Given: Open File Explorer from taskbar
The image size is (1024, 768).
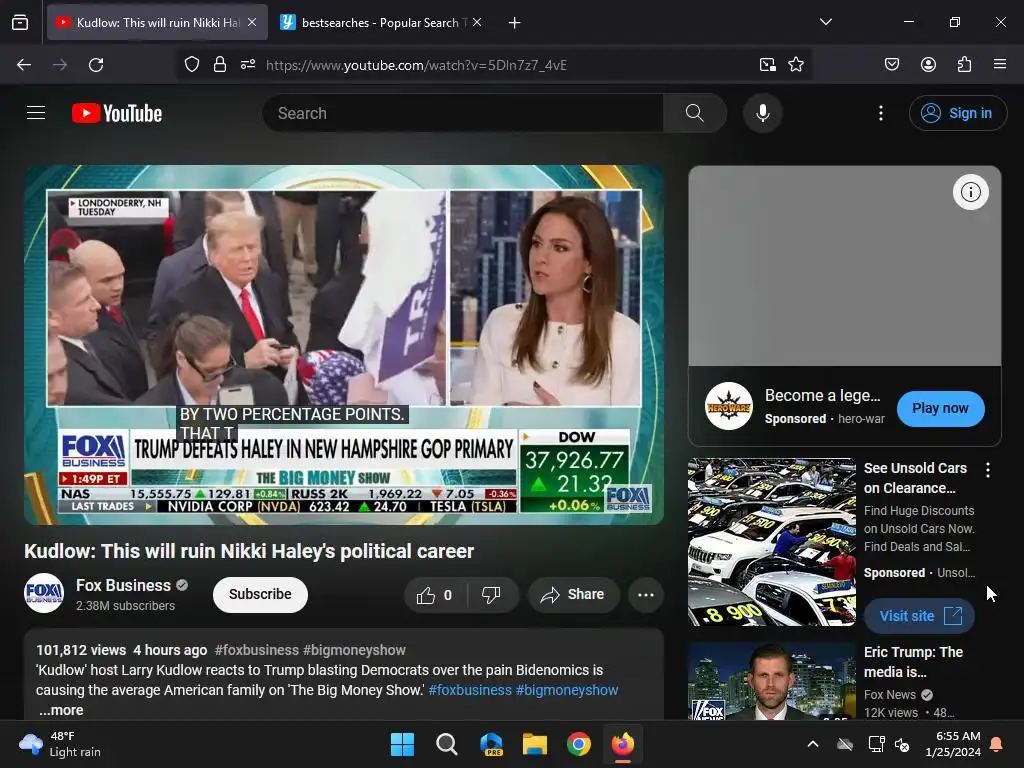Looking at the screenshot, I should pyautogui.click(x=535, y=744).
